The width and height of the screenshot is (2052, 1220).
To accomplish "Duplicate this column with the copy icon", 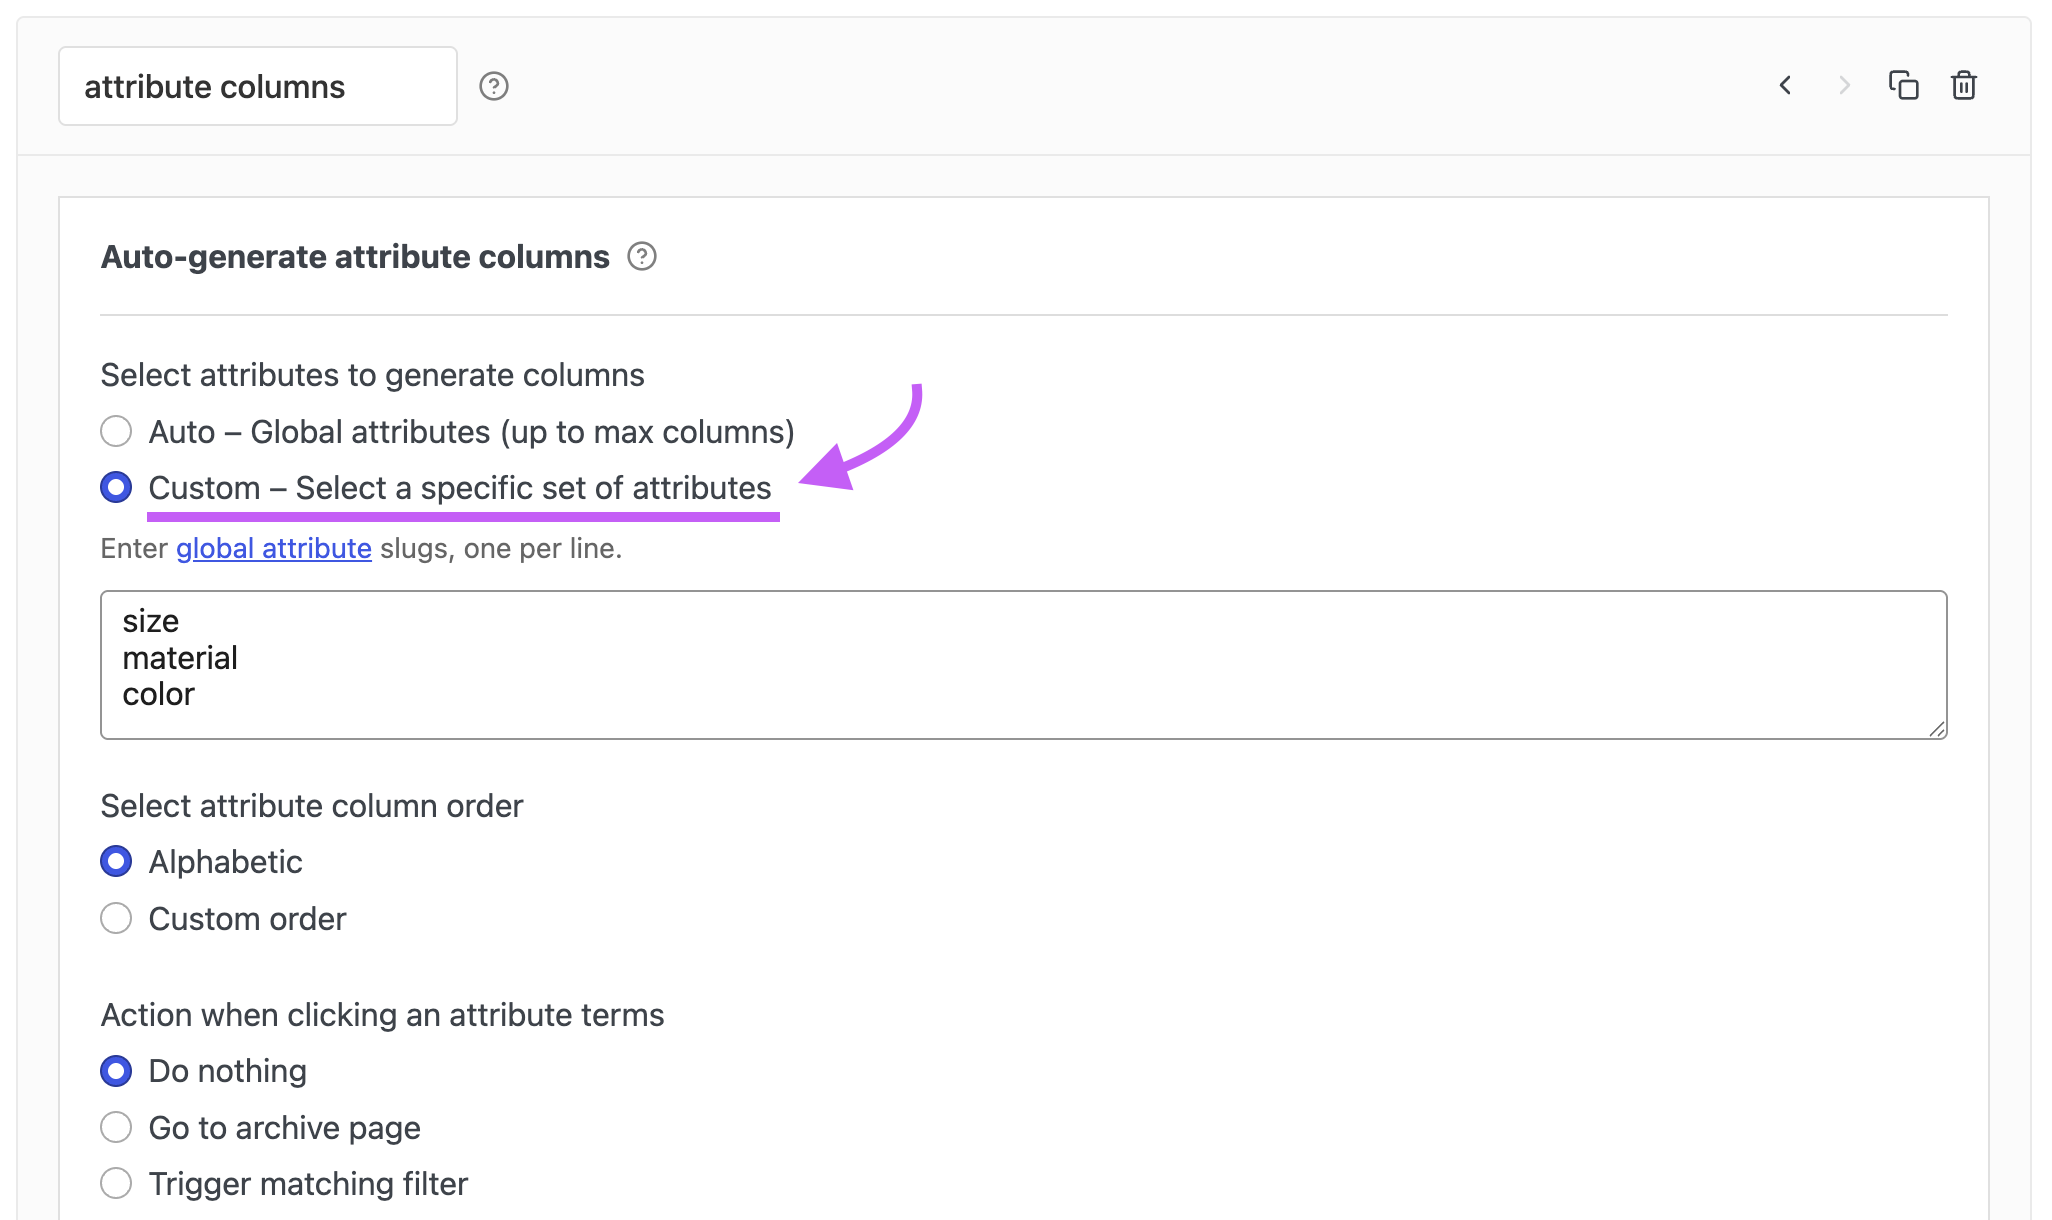I will [1903, 85].
